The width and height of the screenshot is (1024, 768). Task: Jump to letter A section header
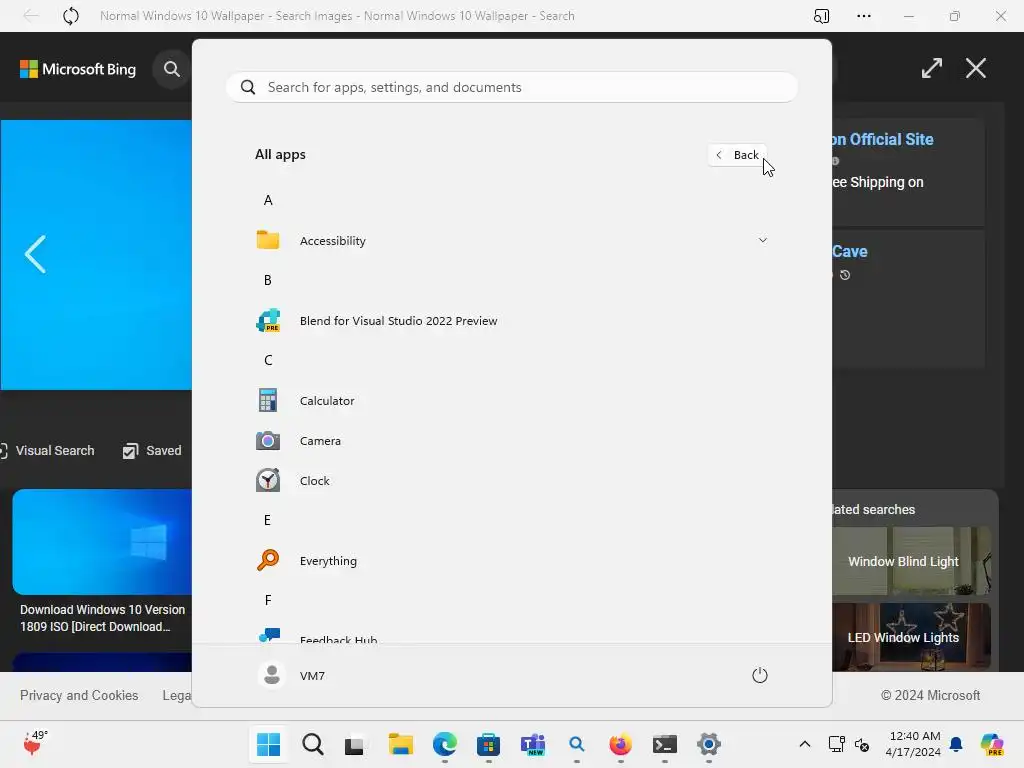tap(268, 200)
